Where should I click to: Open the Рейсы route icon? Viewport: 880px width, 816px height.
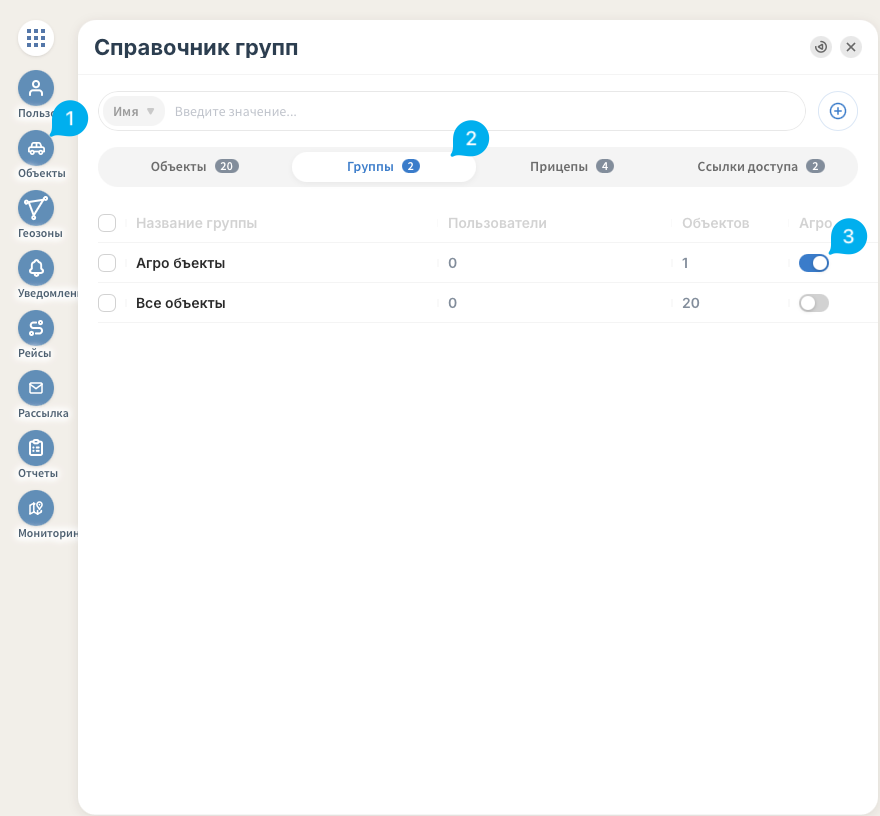tap(36, 328)
